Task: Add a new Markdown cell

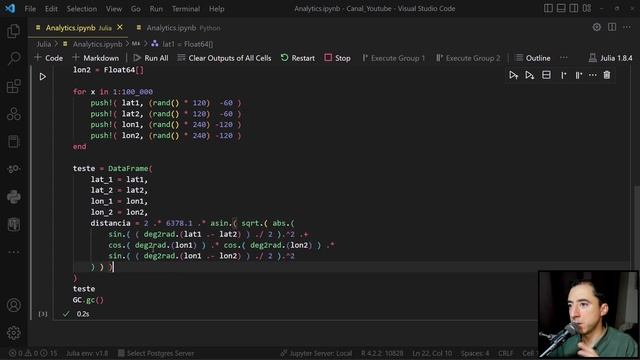Action: coord(96,58)
